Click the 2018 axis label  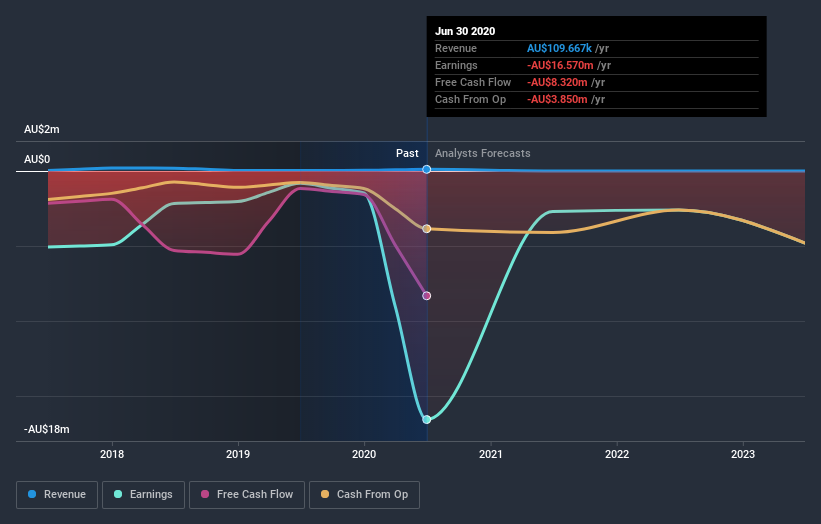pos(112,454)
